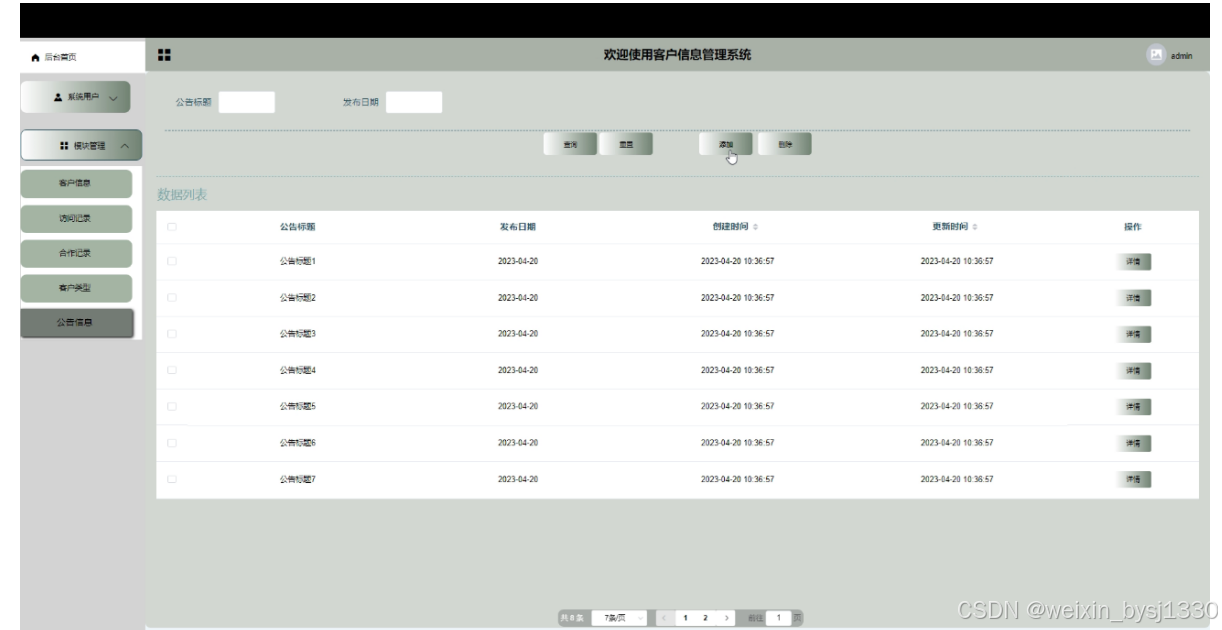Click the grid icon on 模块管理
Screen dimensions: 1222x630
[64, 146]
